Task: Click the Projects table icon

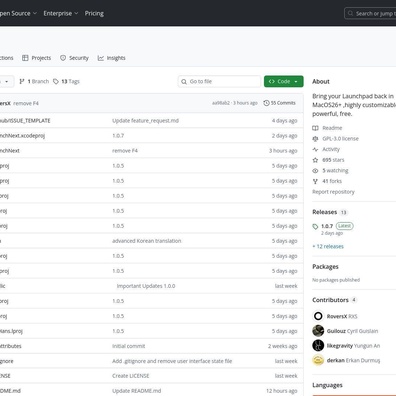Action: coord(25,58)
